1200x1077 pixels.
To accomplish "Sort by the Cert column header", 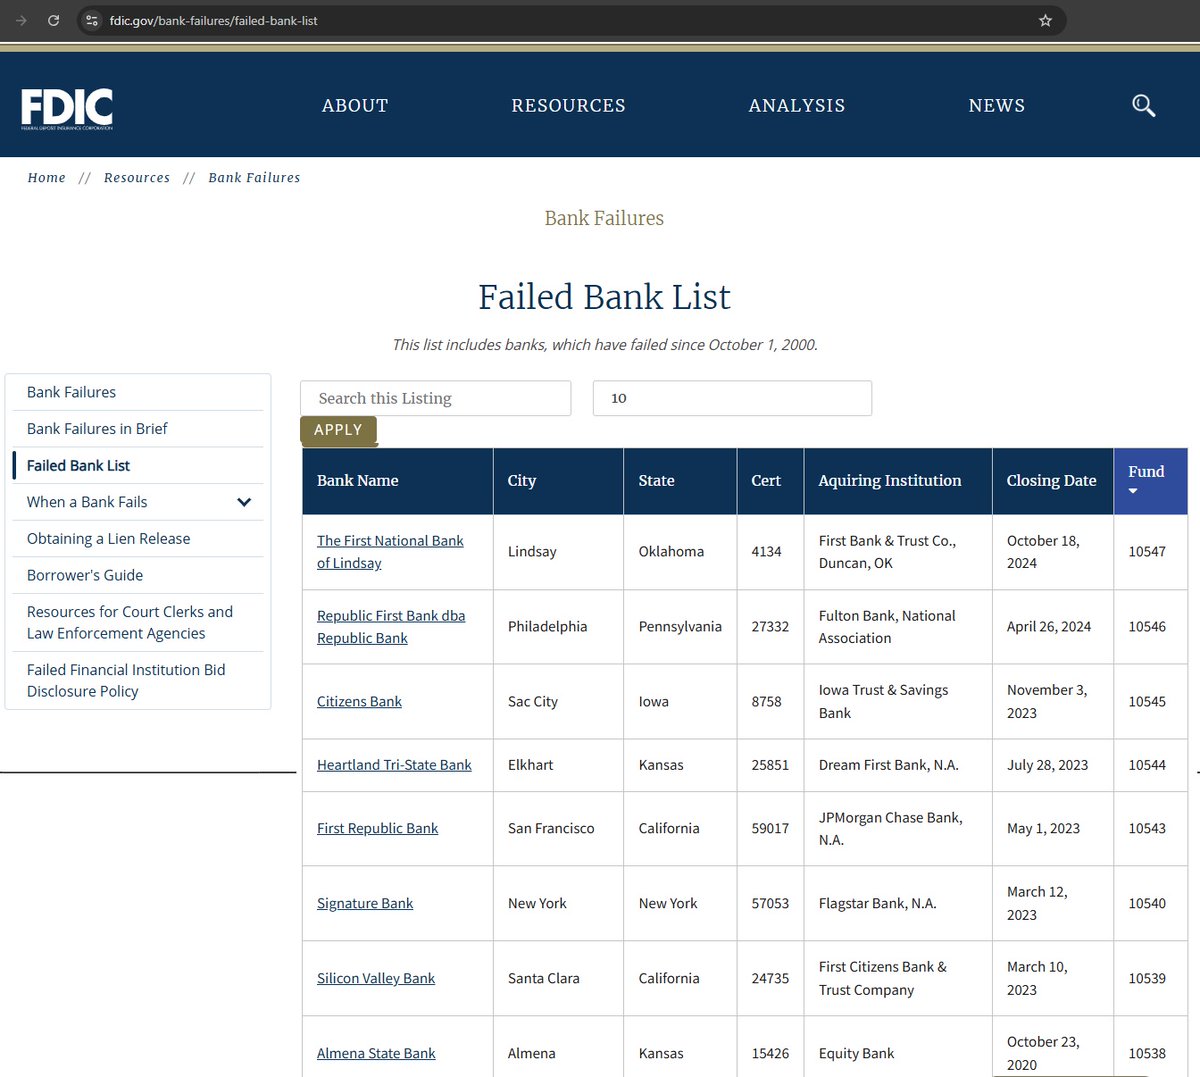I will (x=770, y=481).
